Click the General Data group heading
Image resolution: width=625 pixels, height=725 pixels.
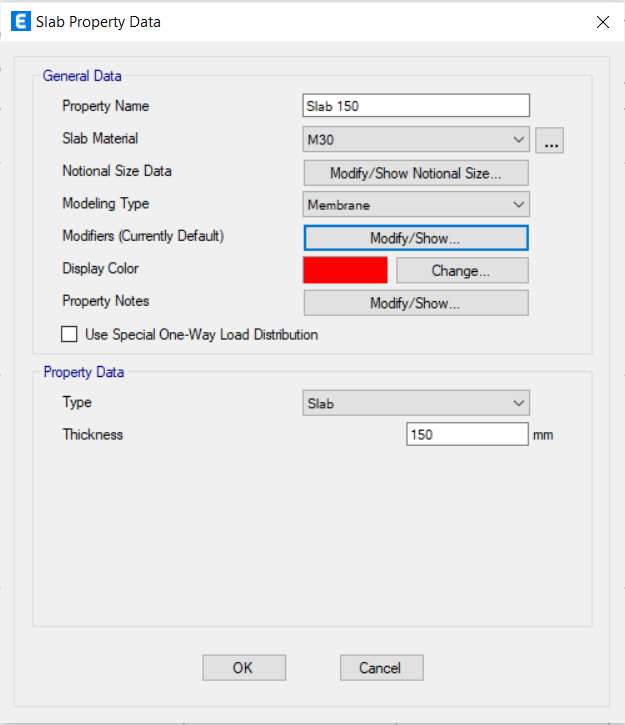tap(82, 76)
